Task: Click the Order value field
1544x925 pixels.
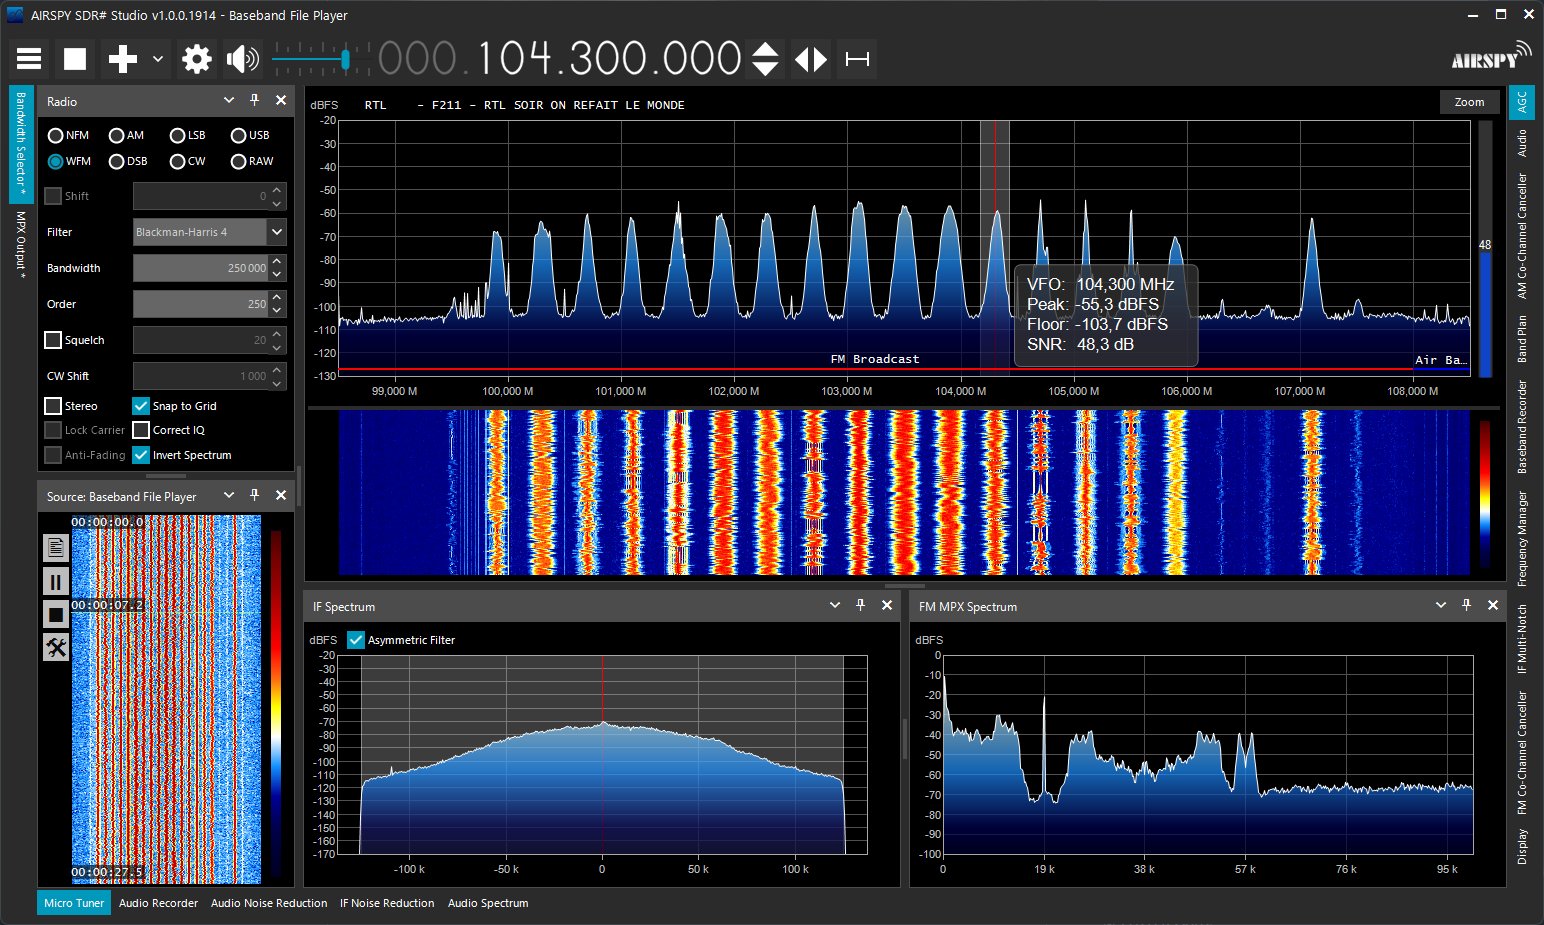Action: tap(201, 304)
